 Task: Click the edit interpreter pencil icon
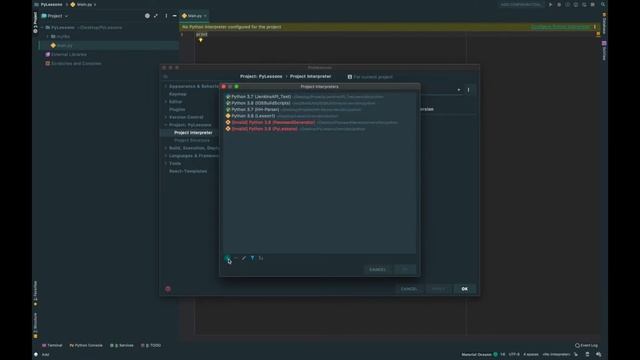244,258
